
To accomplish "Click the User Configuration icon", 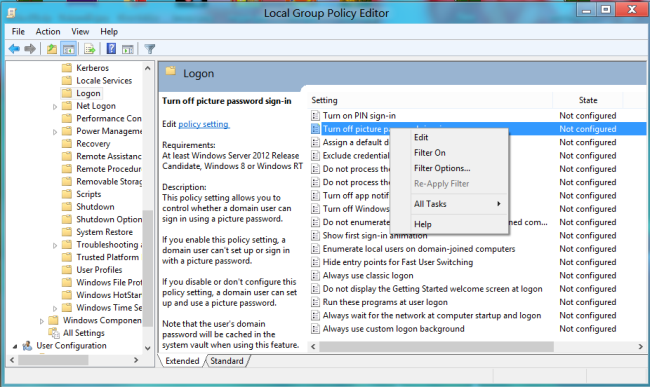I will coord(27,346).
